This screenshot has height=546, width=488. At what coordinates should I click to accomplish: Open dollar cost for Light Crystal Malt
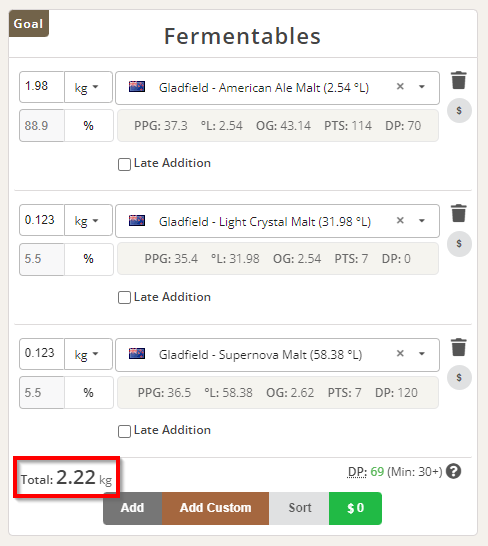459,244
